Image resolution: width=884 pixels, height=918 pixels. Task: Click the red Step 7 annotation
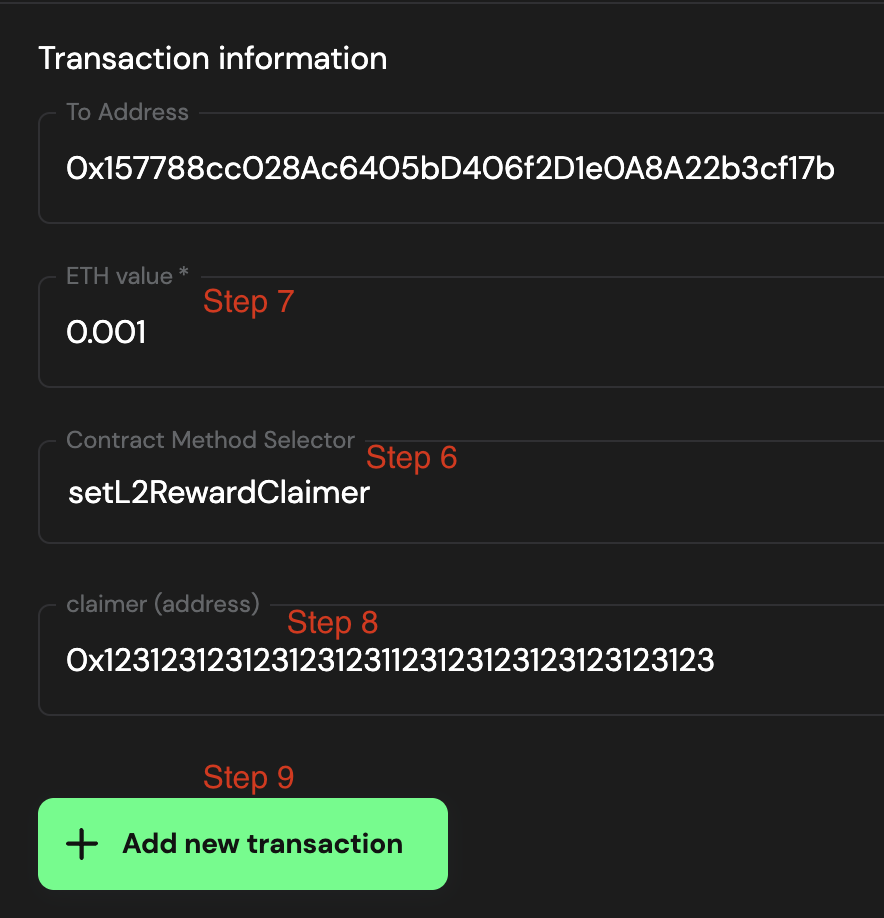[x=248, y=301]
